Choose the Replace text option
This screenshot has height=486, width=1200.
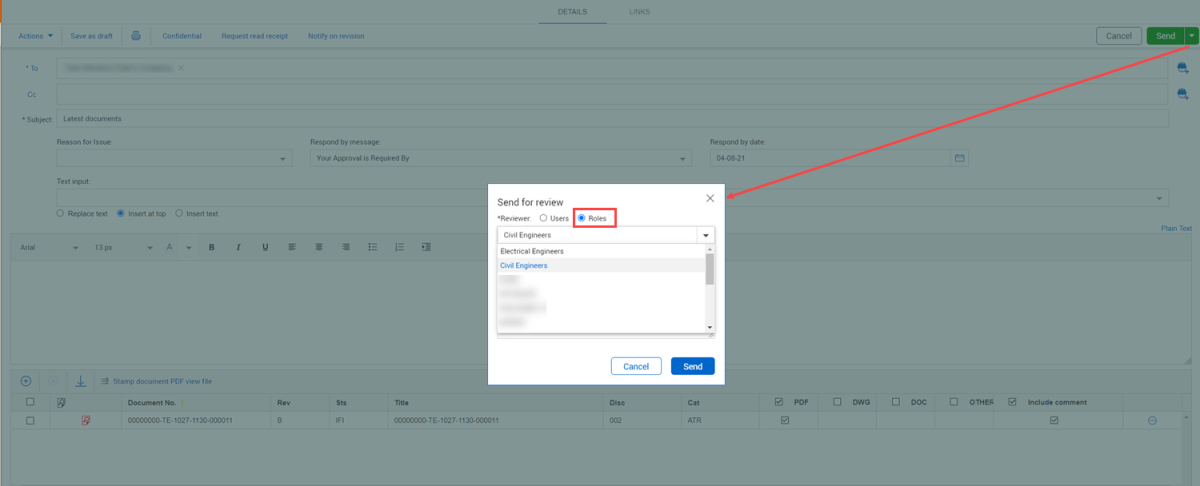[61, 213]
